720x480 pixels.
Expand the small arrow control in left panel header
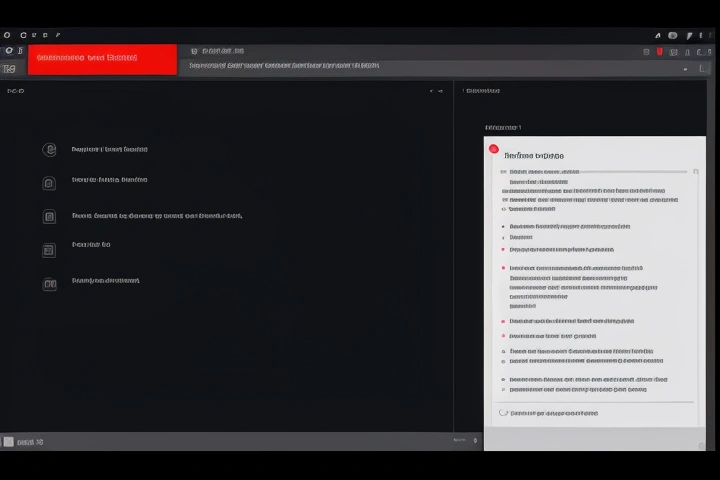432,91
